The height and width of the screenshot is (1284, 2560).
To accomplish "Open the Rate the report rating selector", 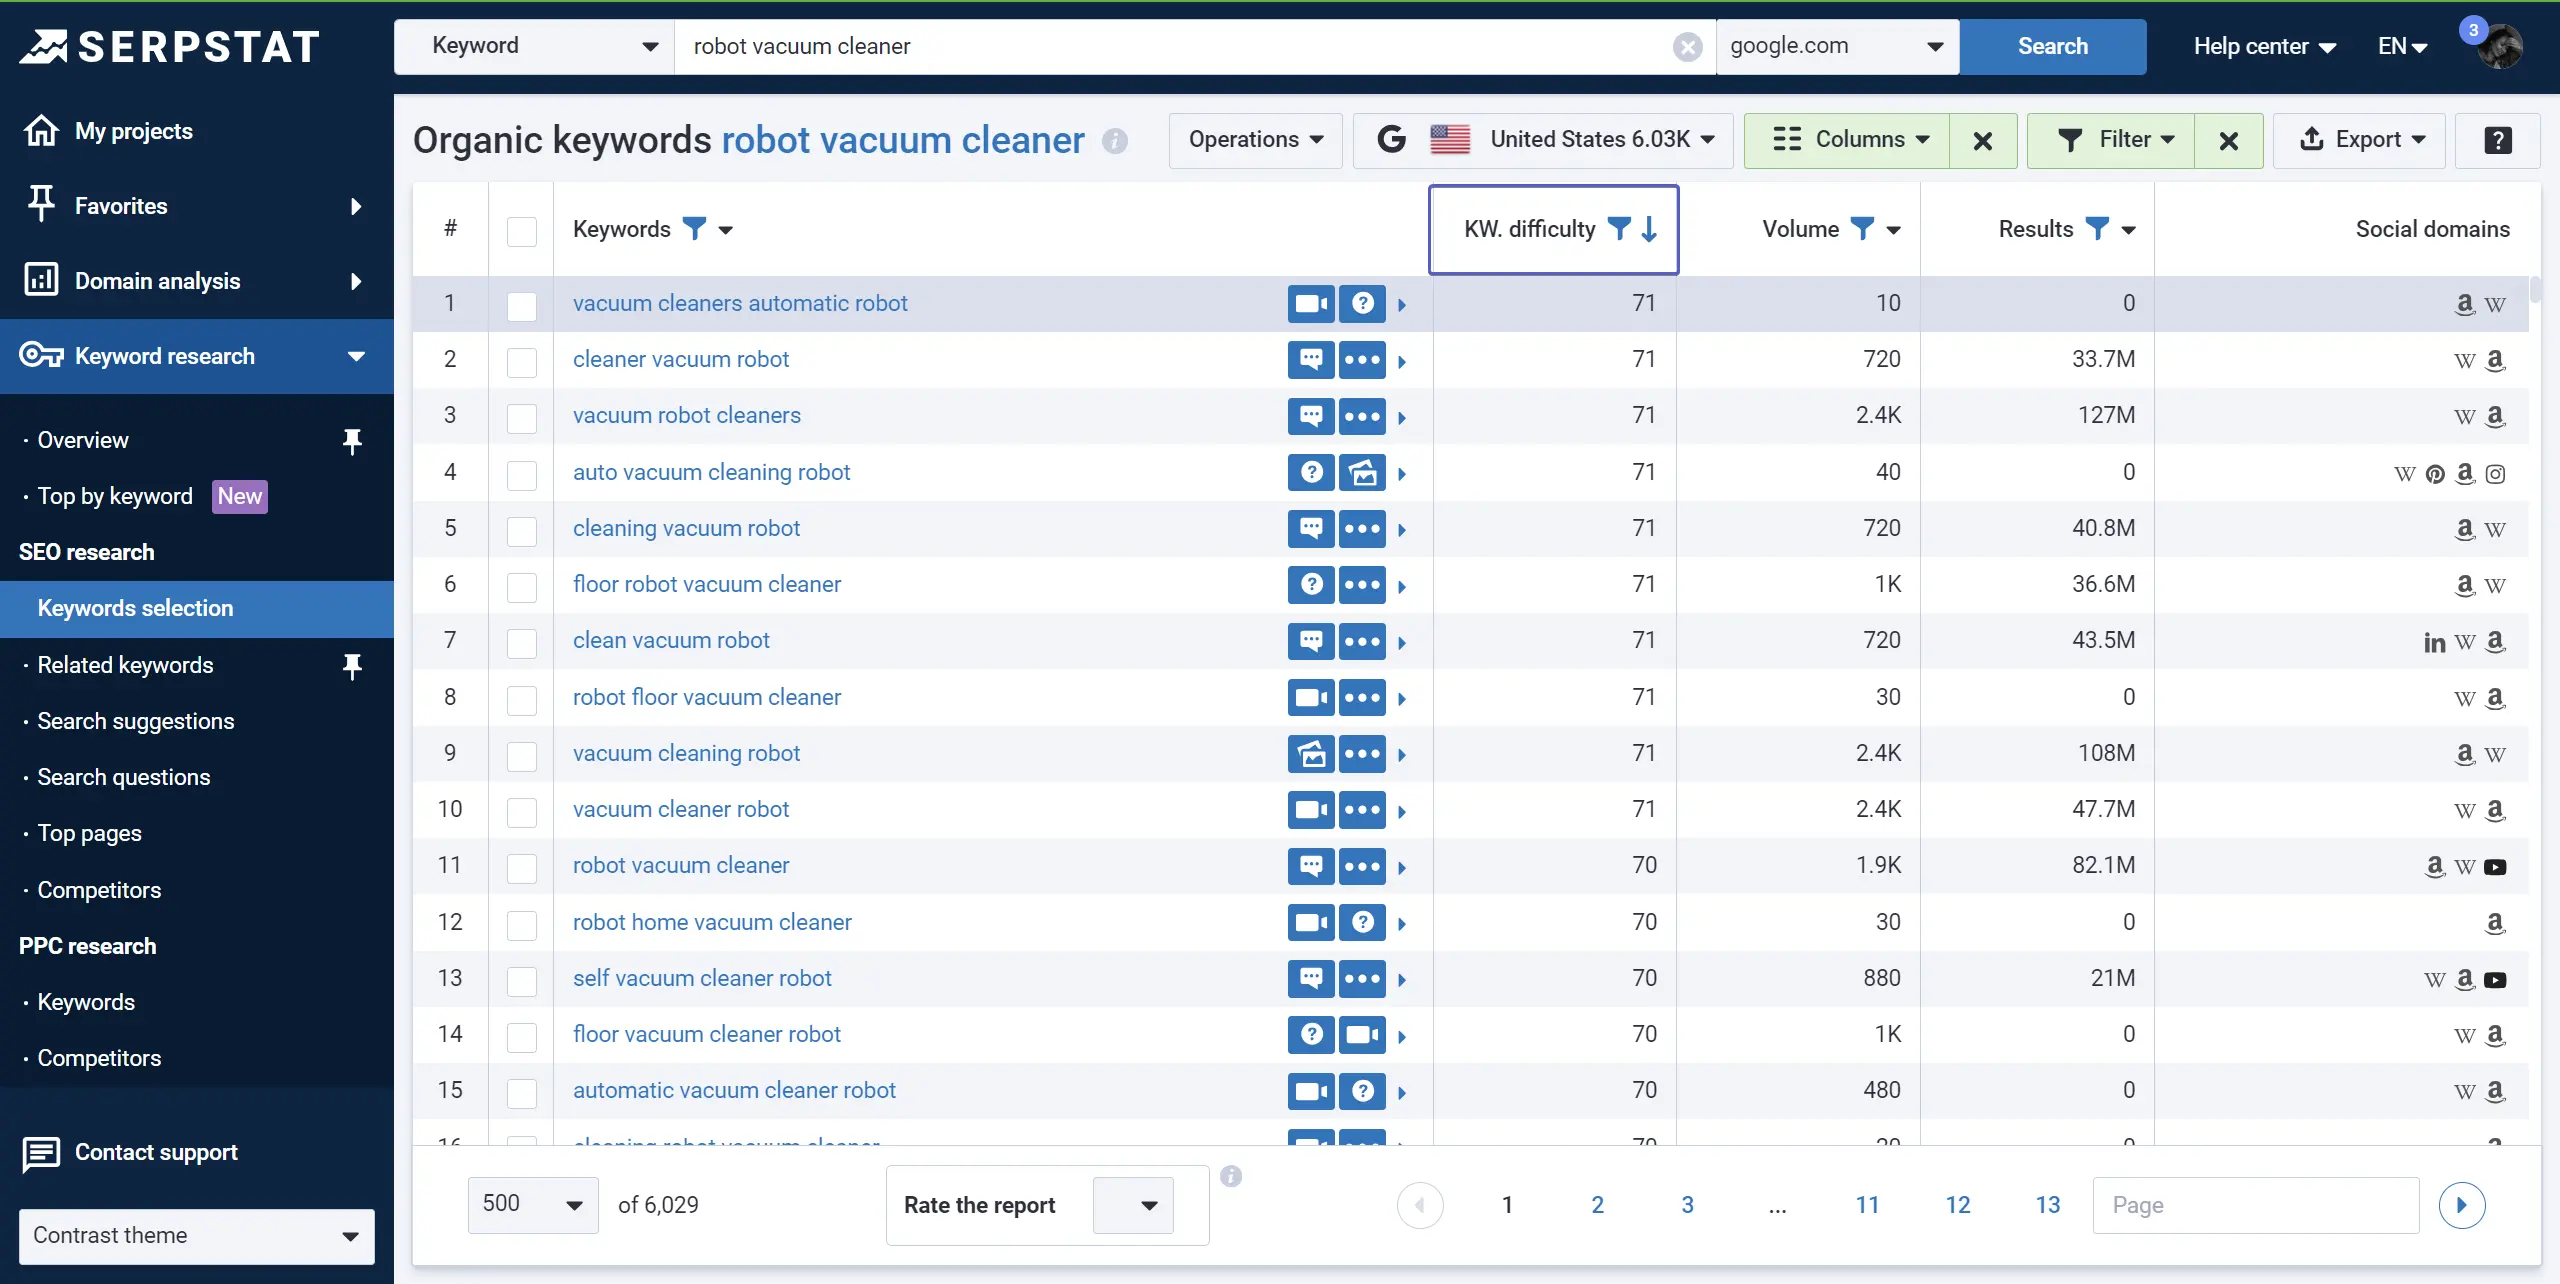I will point(1134,1206).
